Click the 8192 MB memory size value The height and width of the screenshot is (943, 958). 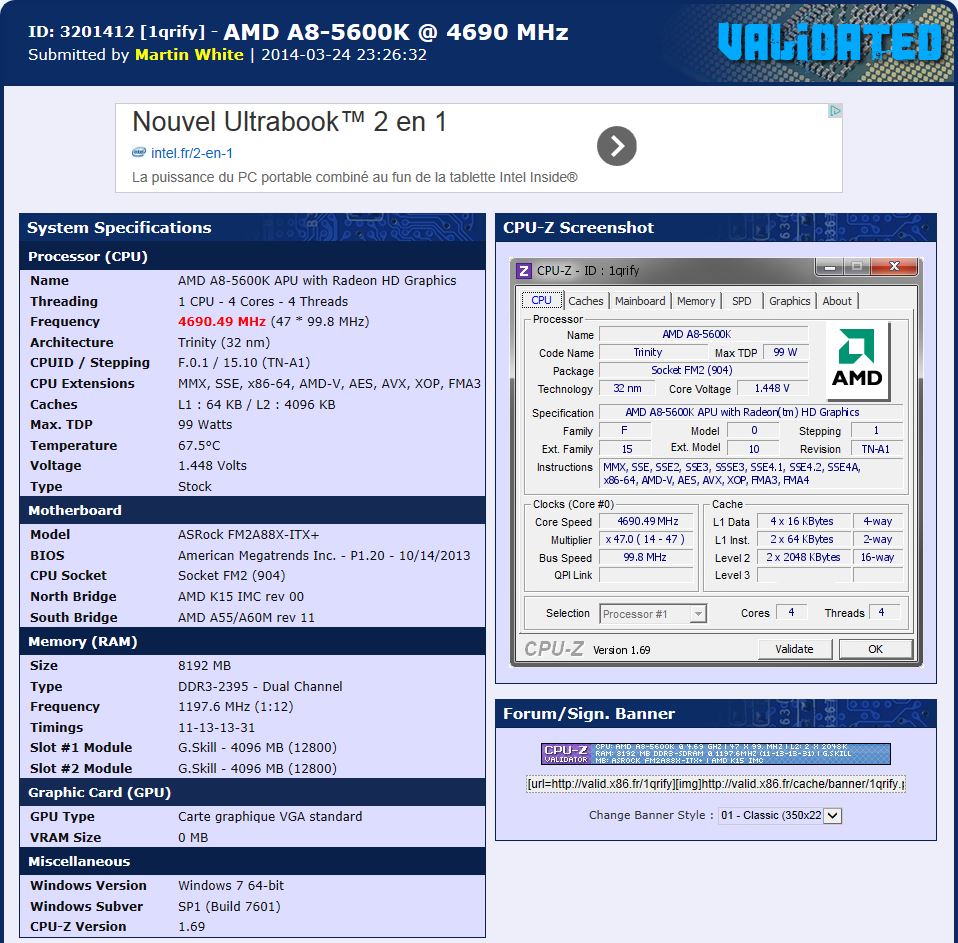point(204,666)
